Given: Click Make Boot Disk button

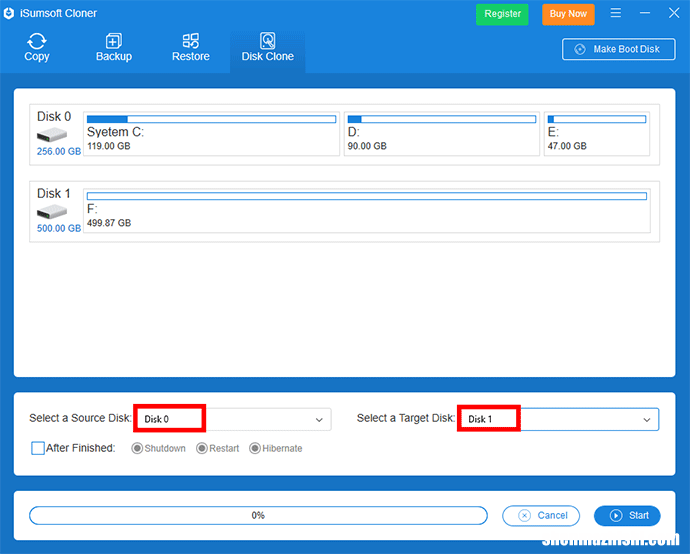Looking at the screenshot, I should 618,49.
